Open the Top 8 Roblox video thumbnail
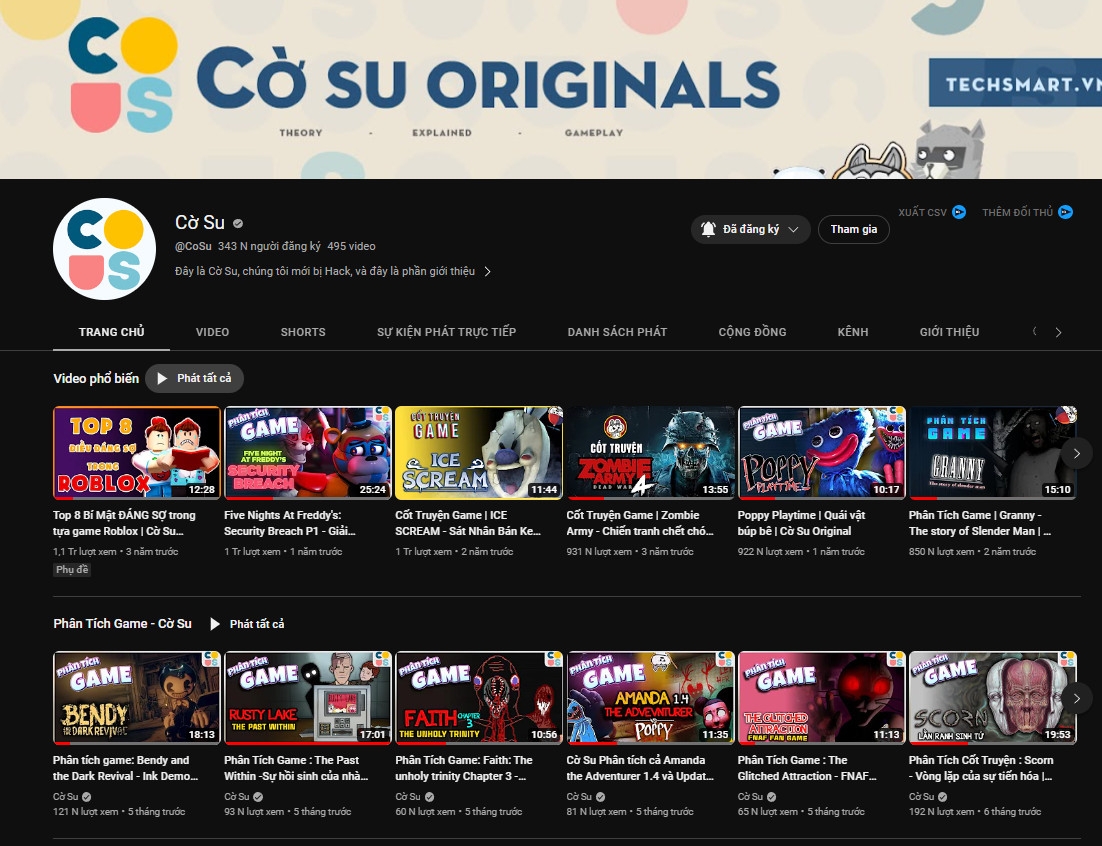Image resolution: width=1102 pixels, height=846 pixels. [x=137, y=453]
